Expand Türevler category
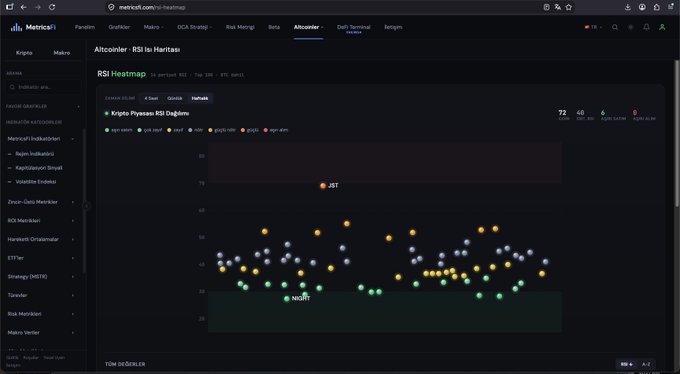Image resolution: width=680 pixels, height=374 pixels. [40, 295]
